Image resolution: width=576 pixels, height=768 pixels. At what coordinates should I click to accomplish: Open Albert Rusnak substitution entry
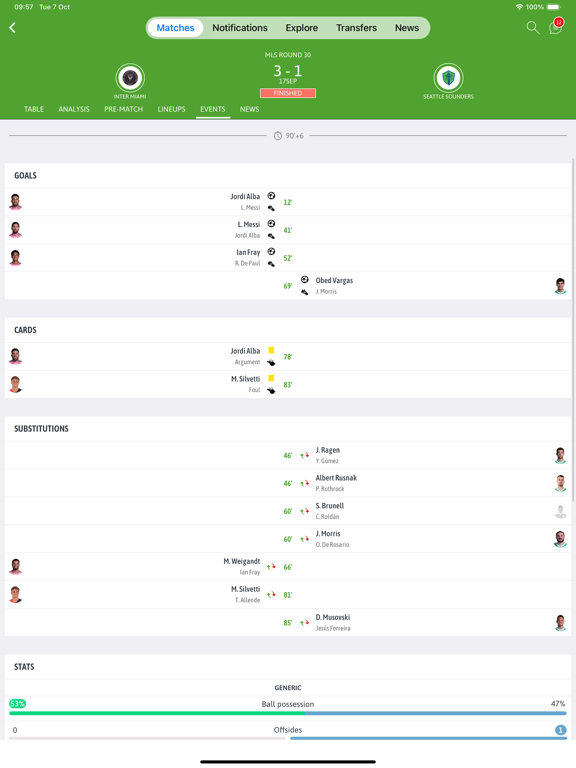(x=288, y=483)
